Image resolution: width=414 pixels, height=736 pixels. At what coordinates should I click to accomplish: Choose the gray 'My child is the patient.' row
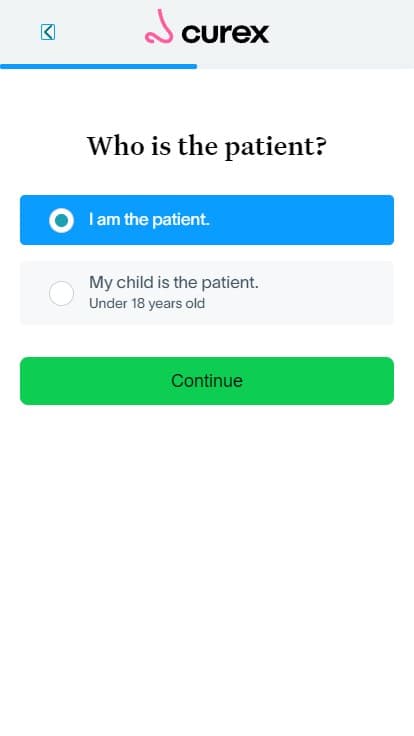207,293
